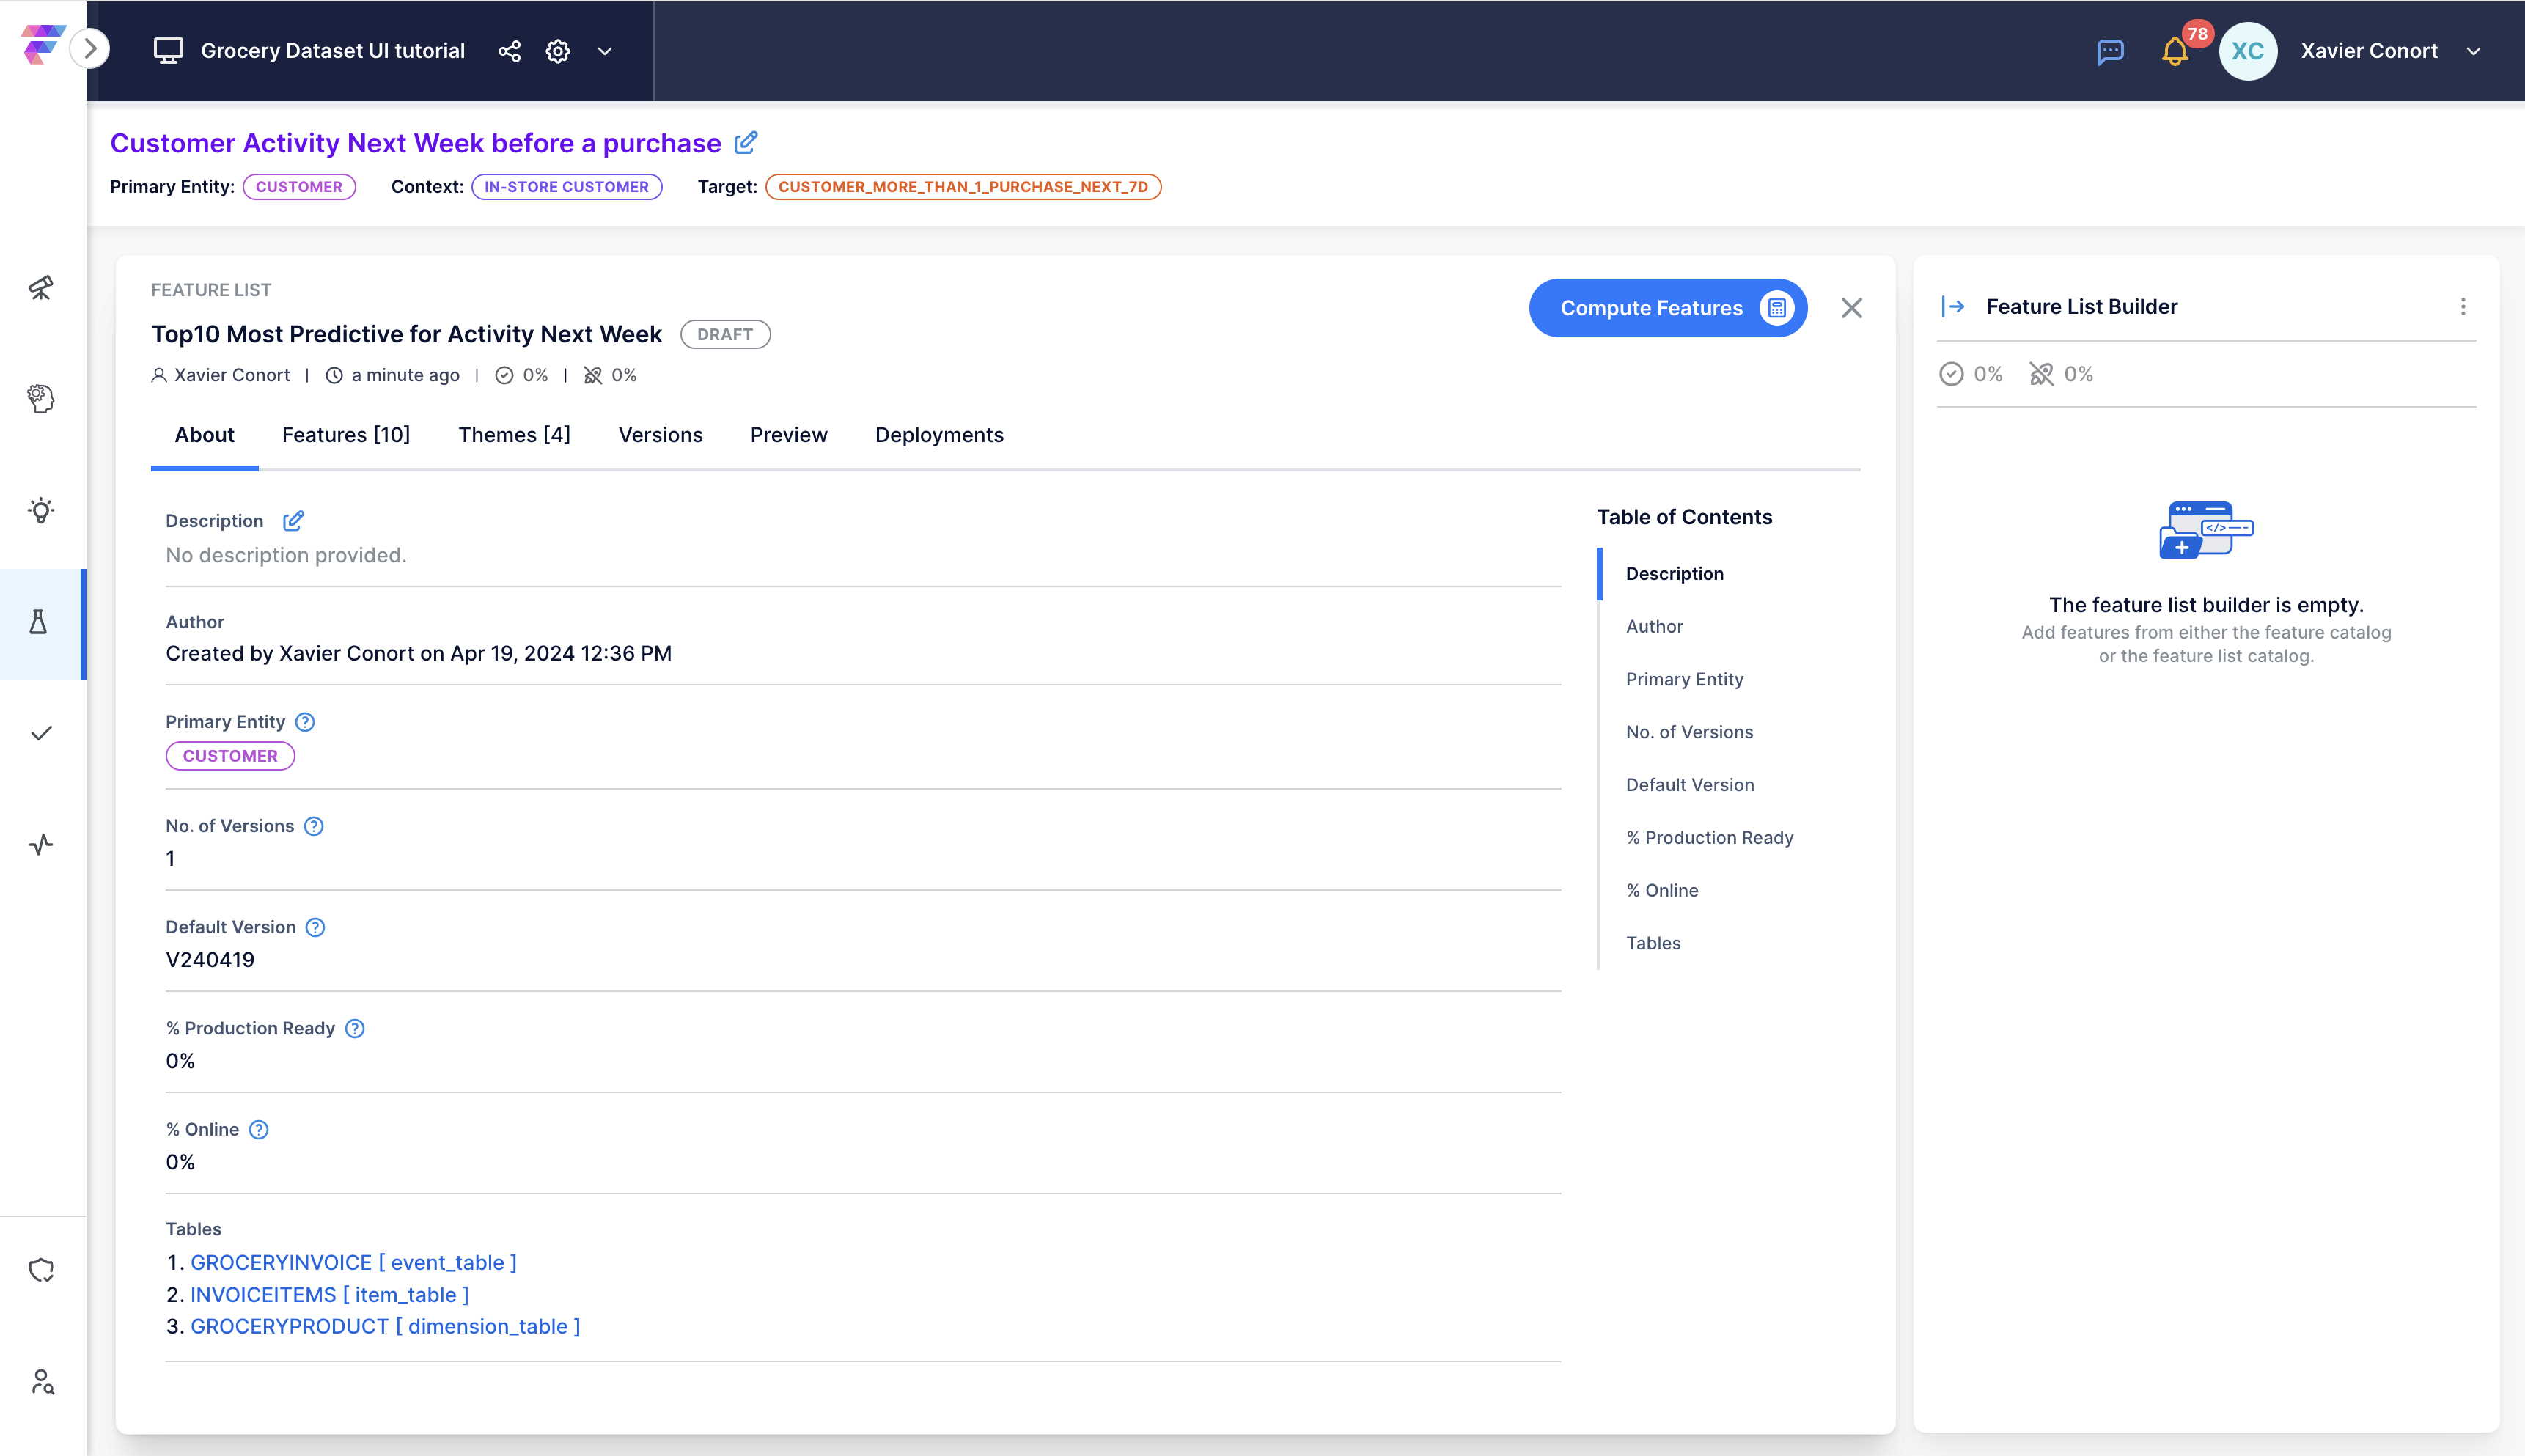Expand the left sidebar with chevron button
The width and height of the screenshot is (2525, 1456).
(90, 48)
